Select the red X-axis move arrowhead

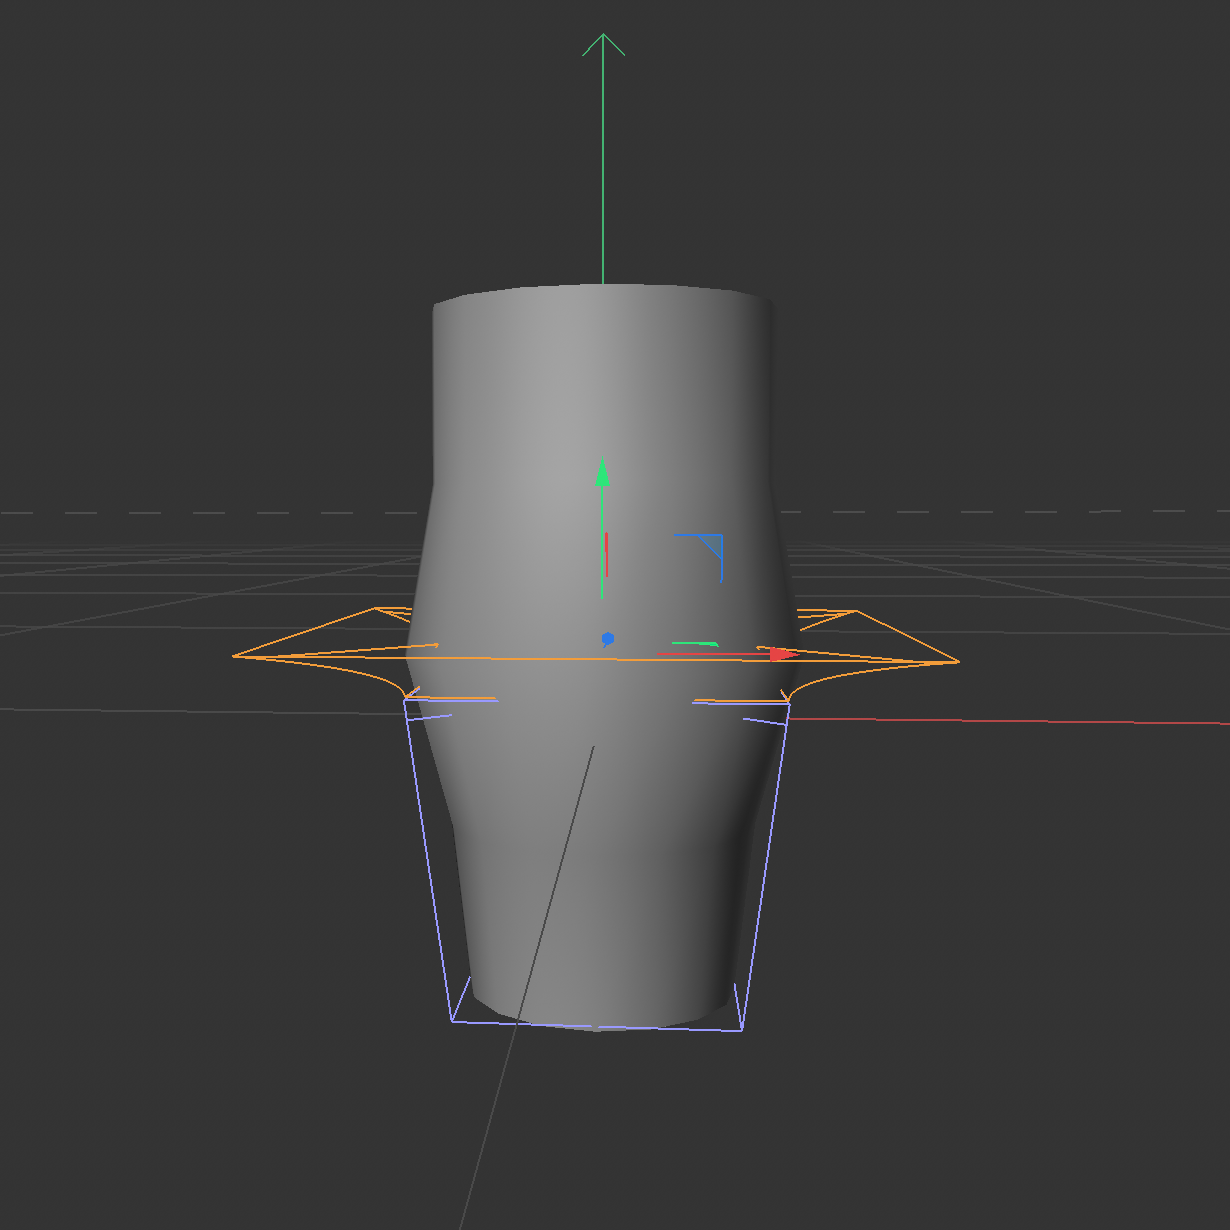780,656
